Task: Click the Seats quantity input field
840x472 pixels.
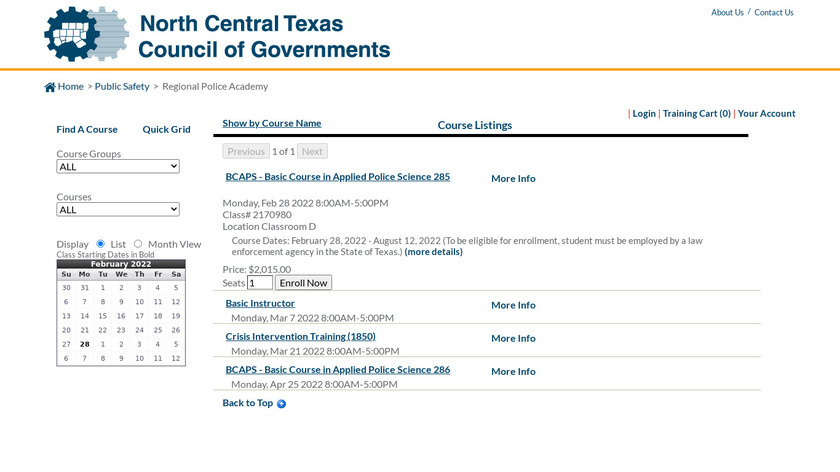Action: pyautogui.click(x=259, y=283)
